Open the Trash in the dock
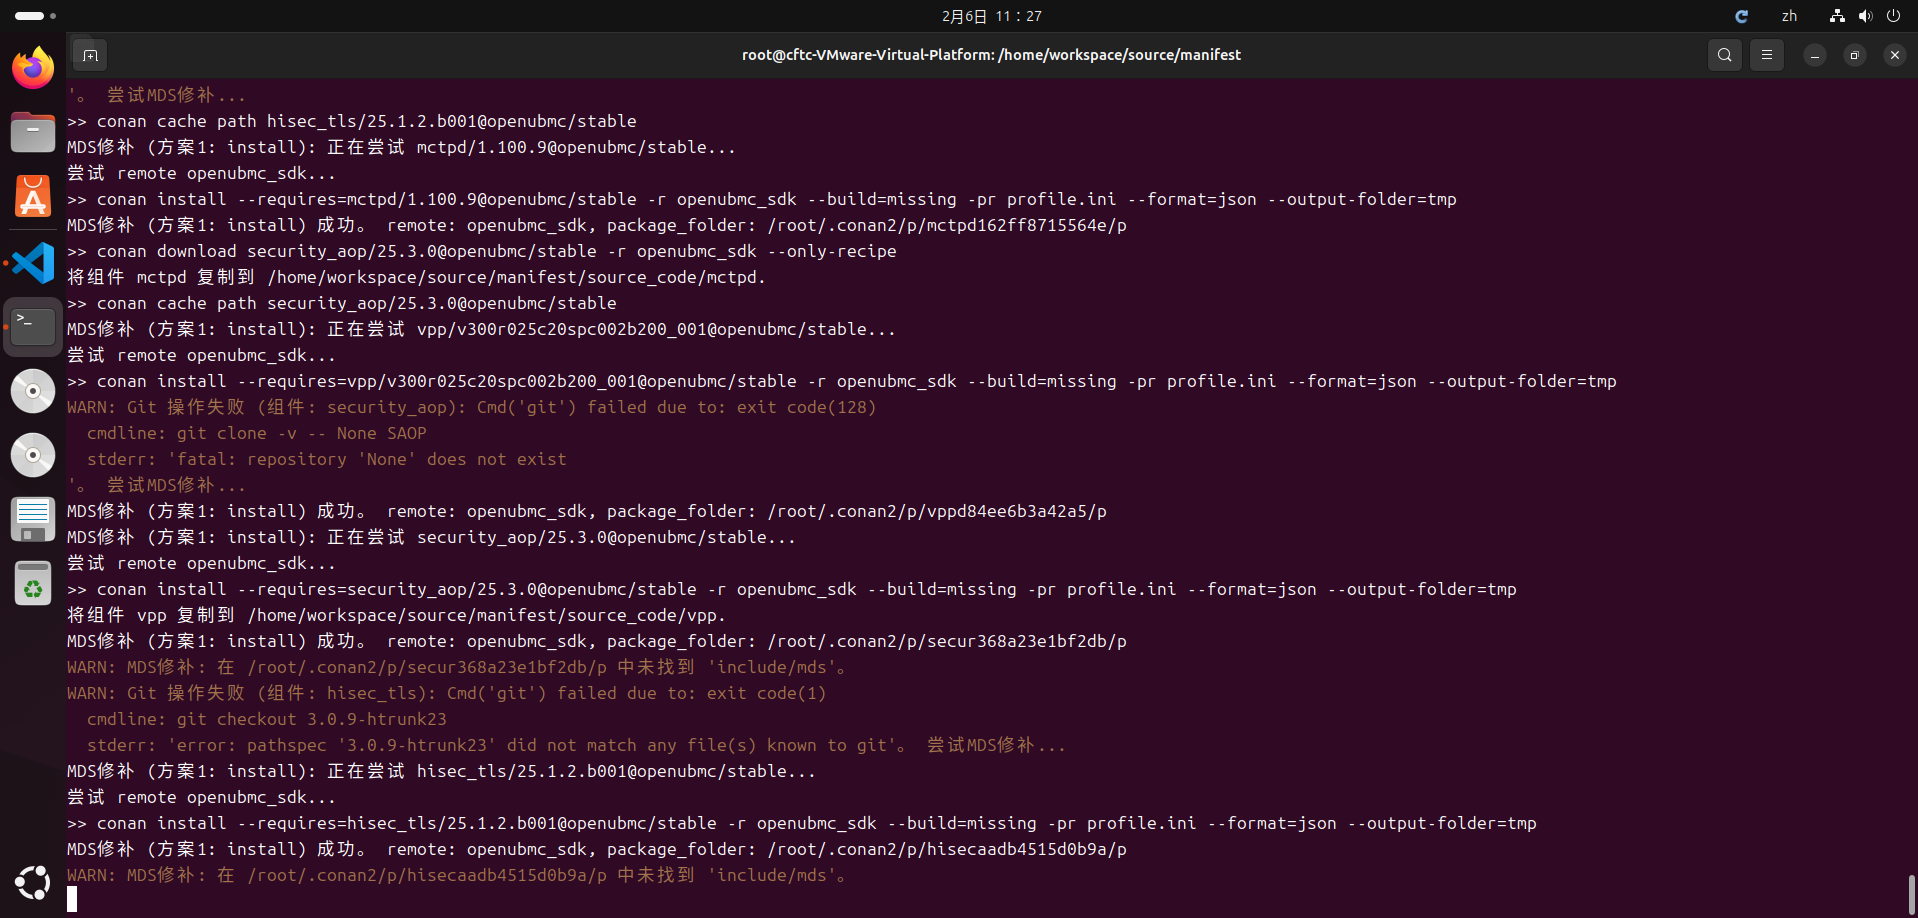The height and width of the screenshot is (918, 1918). 33,584
